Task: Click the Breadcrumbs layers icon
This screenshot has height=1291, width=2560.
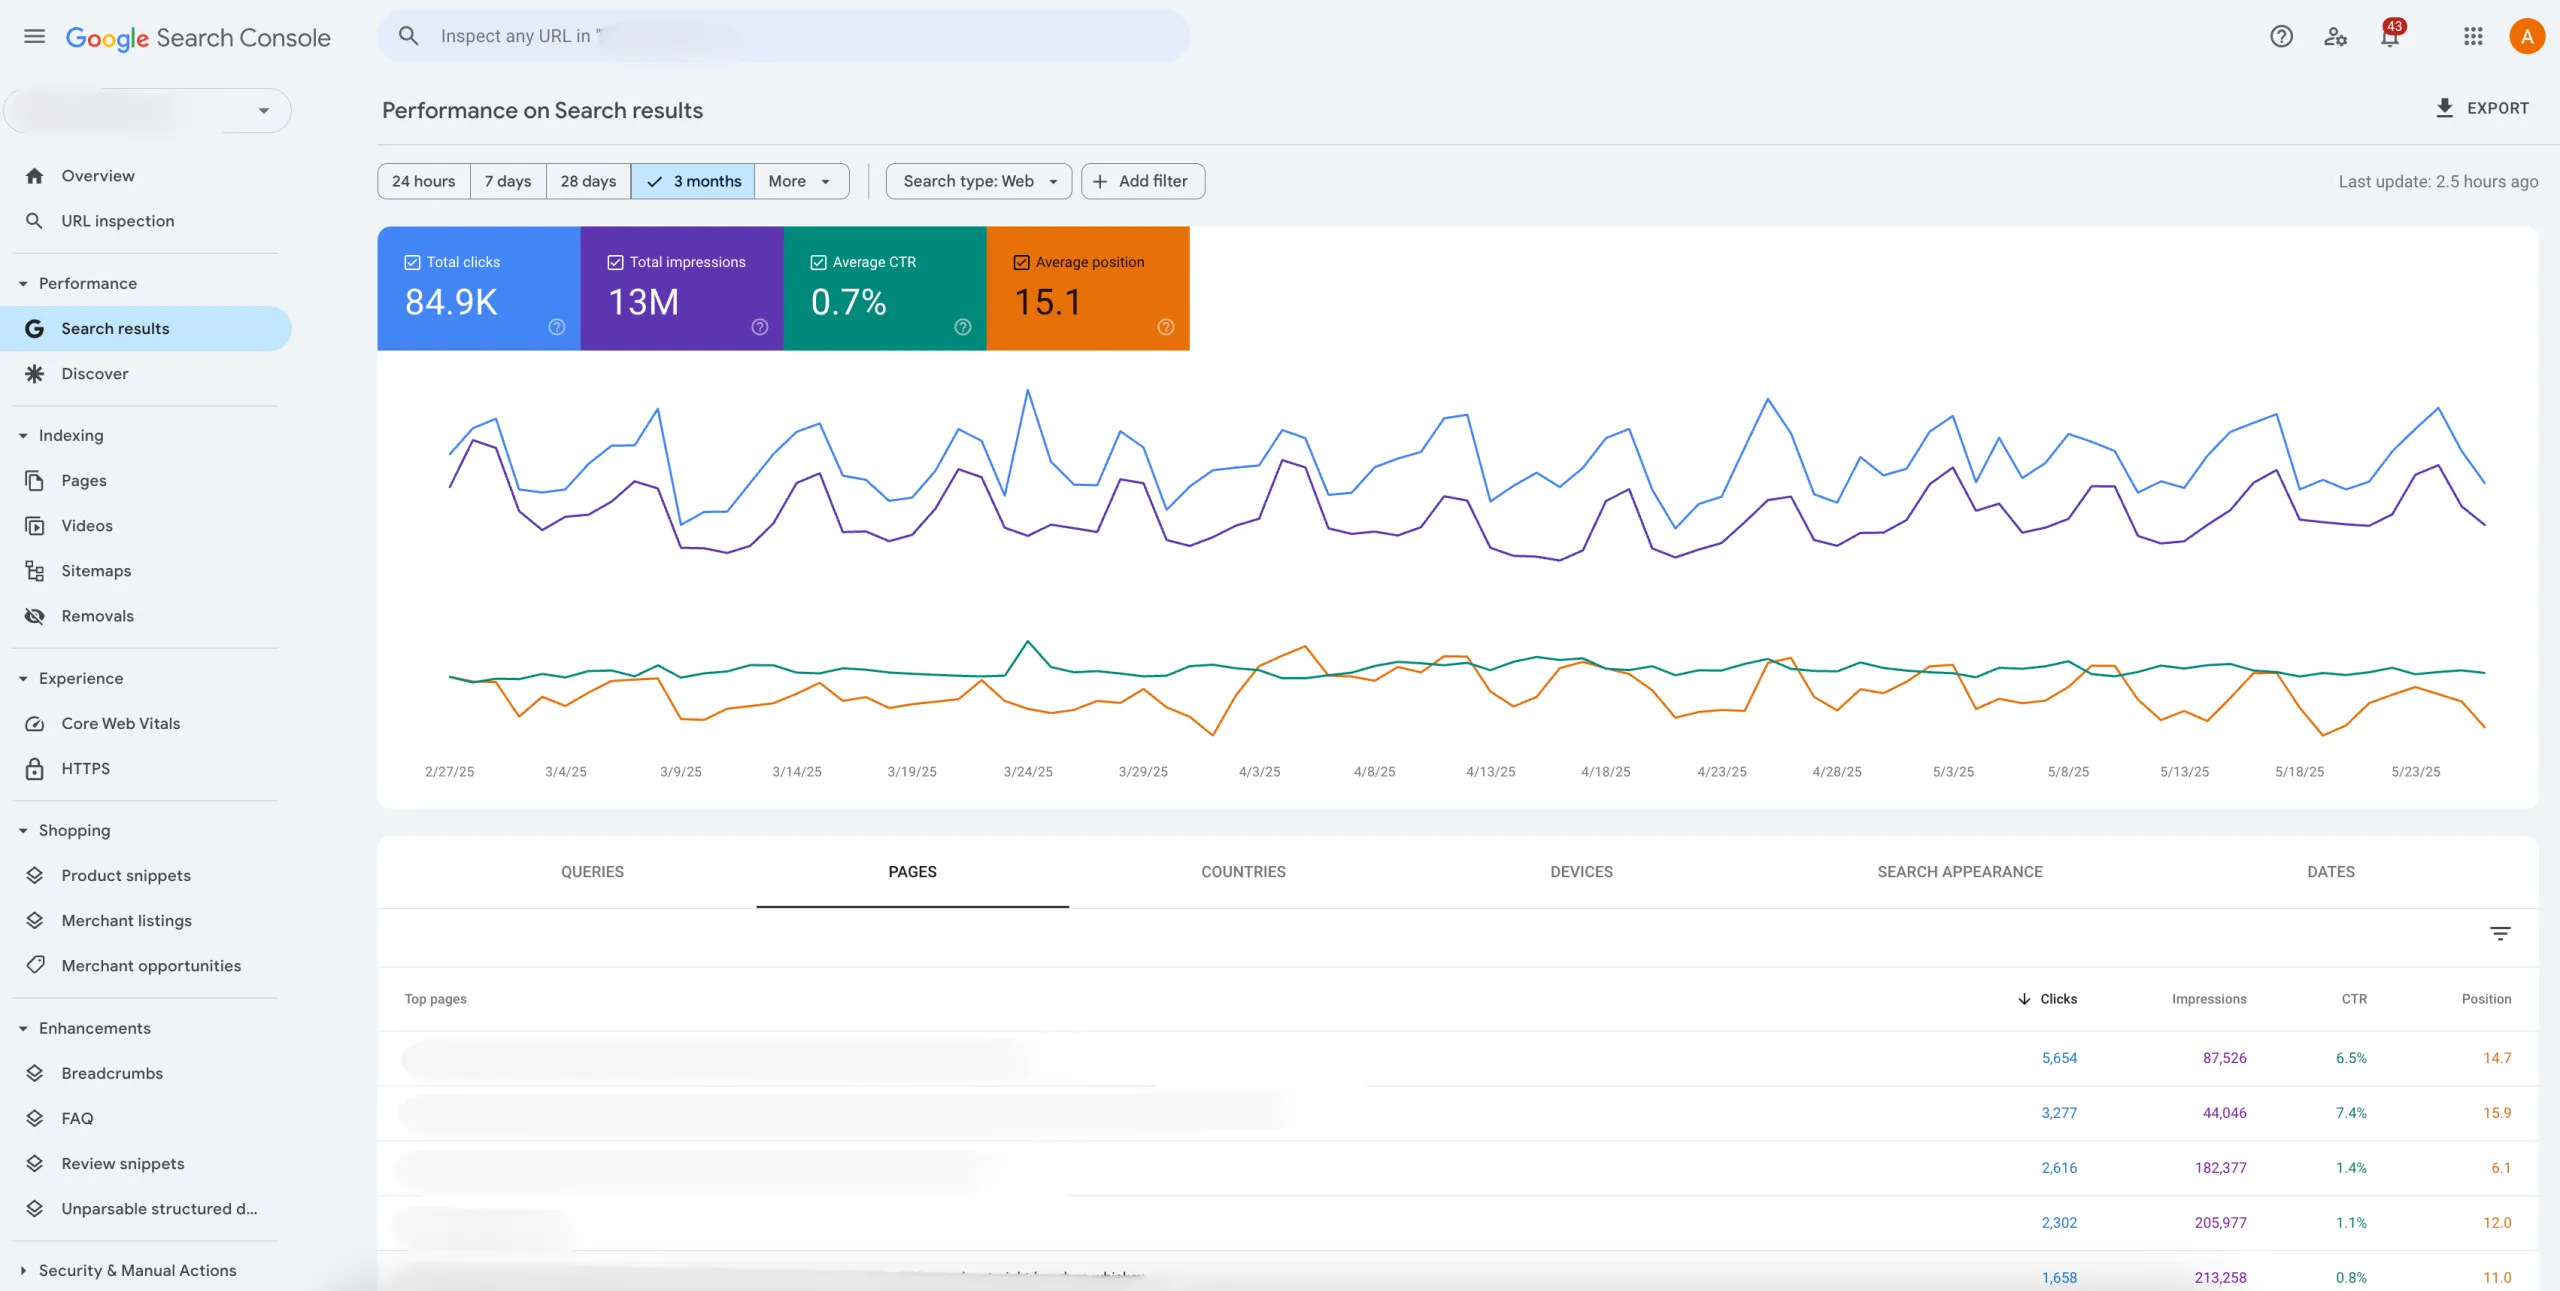Action: click(x=35, y=1074)
